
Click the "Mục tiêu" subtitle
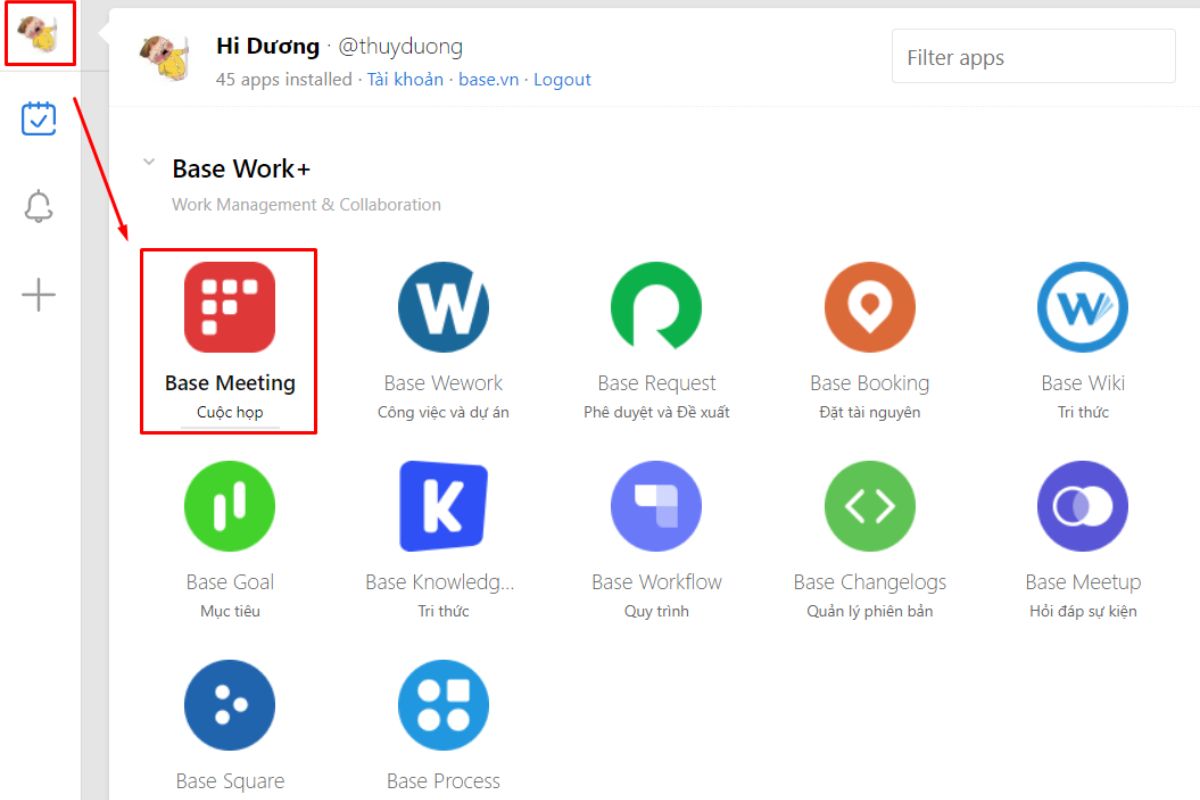[230, 611]
